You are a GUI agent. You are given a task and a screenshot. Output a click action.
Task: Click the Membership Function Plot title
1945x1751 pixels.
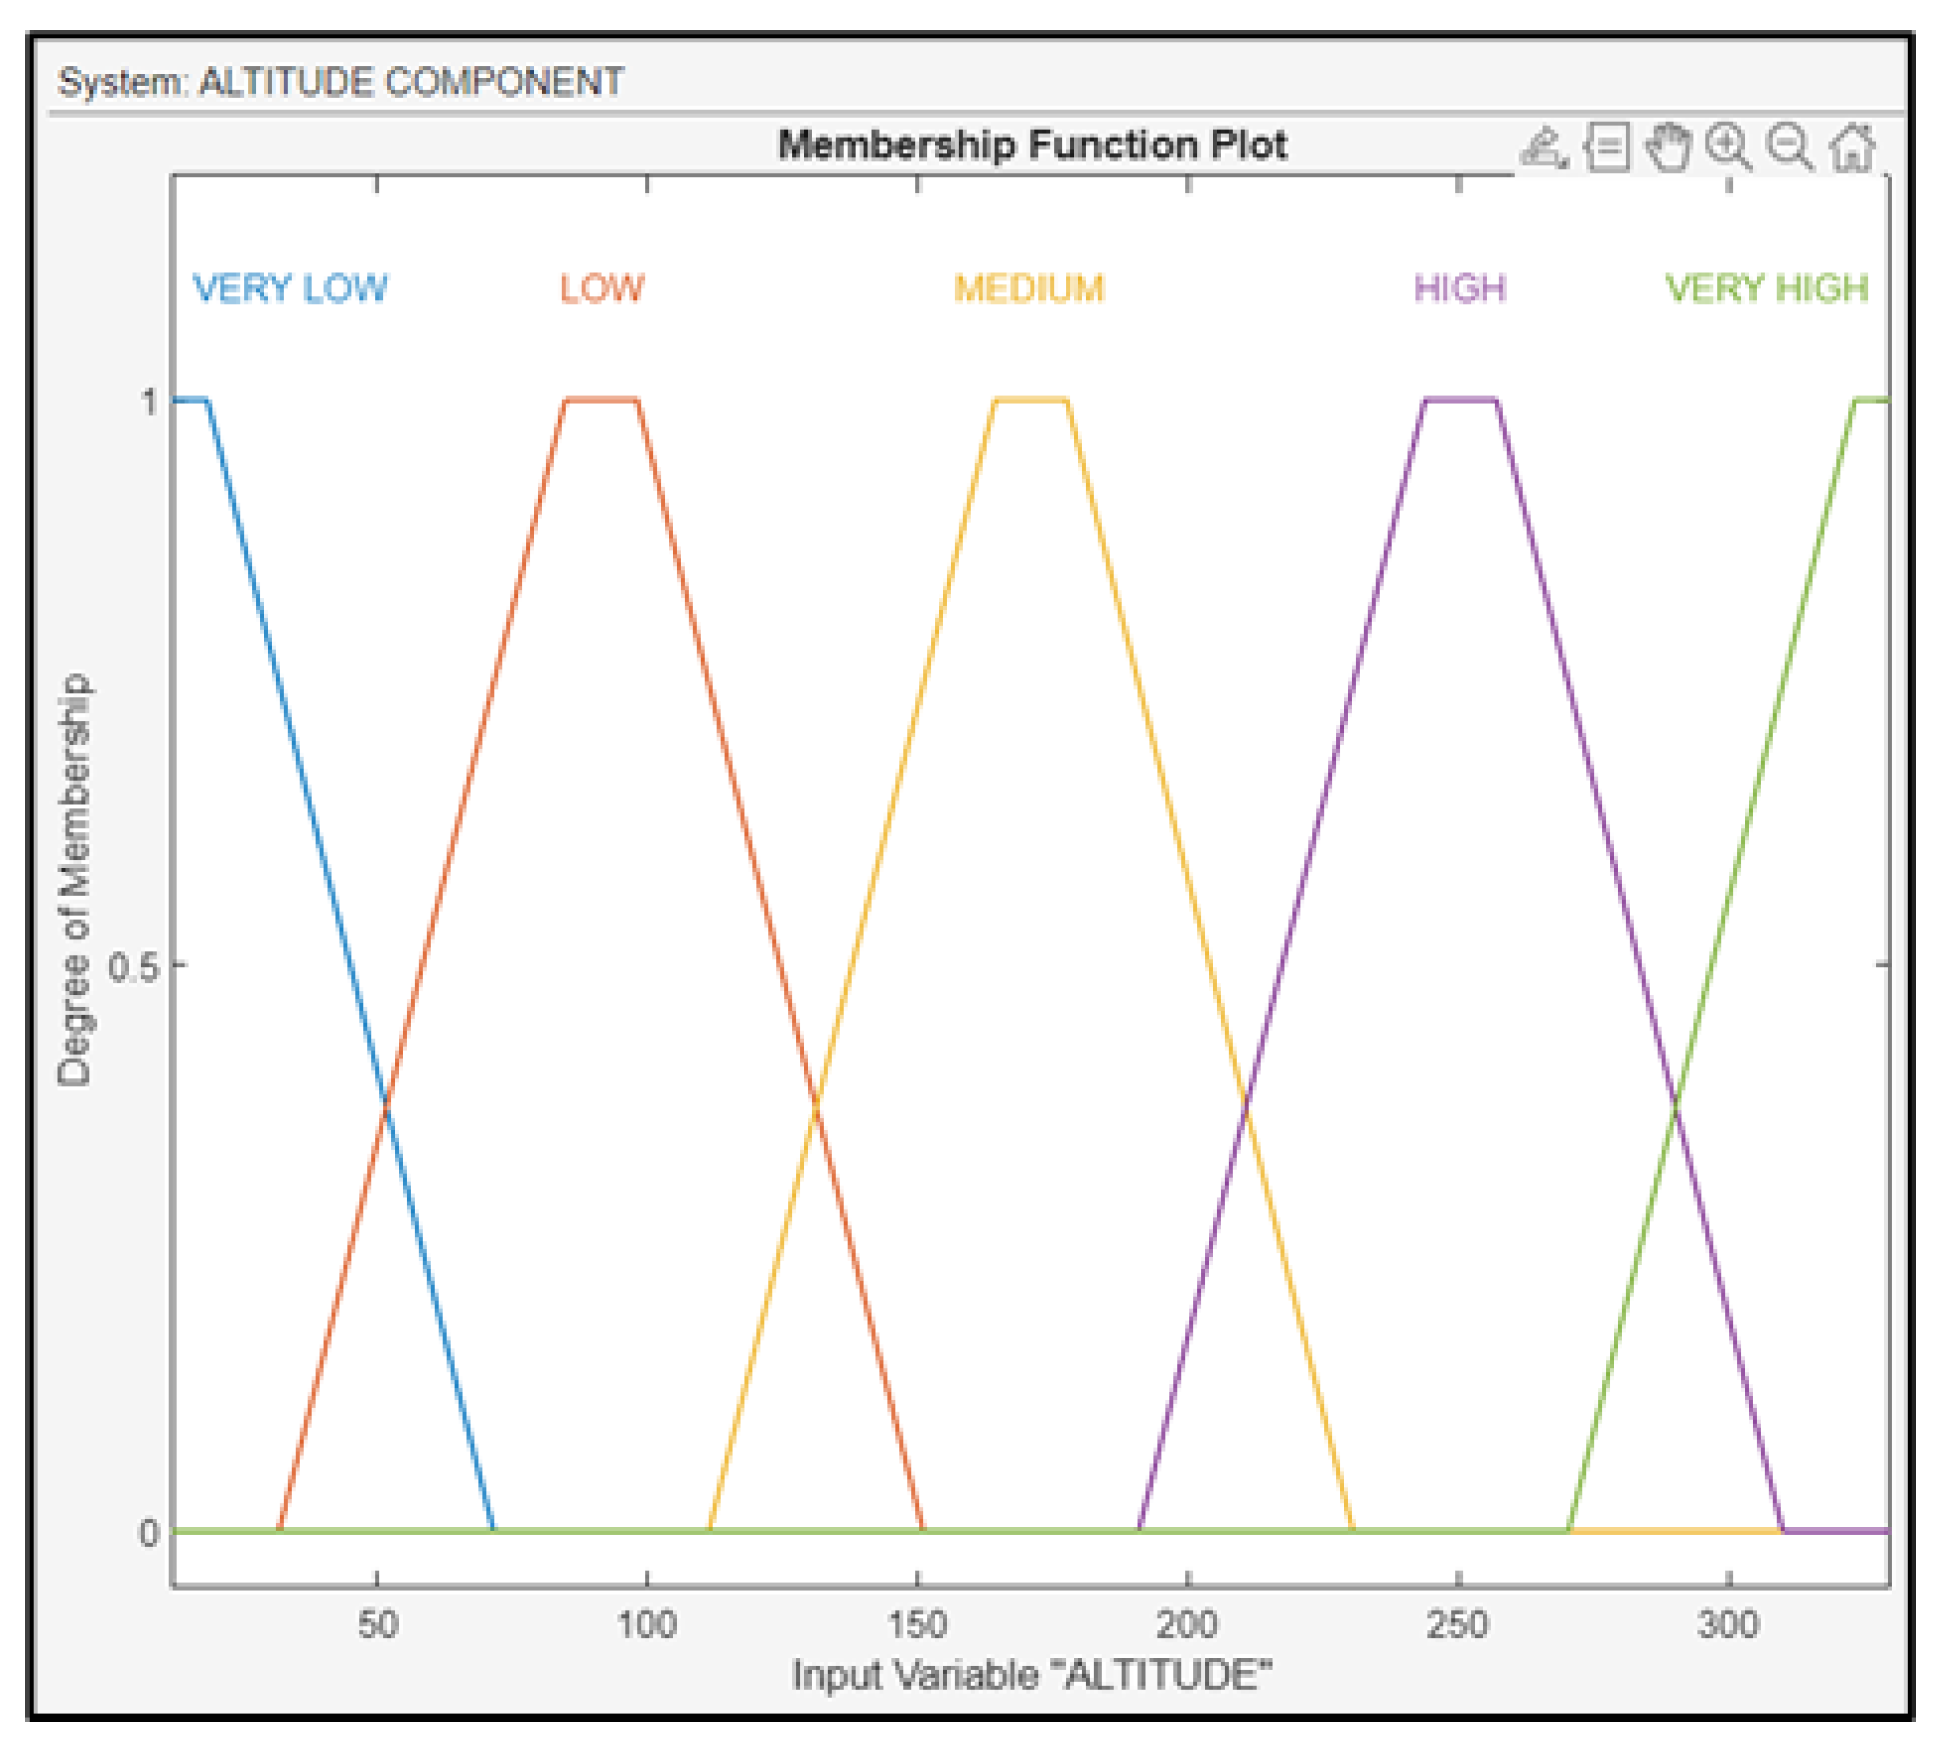pos(1032,145)
